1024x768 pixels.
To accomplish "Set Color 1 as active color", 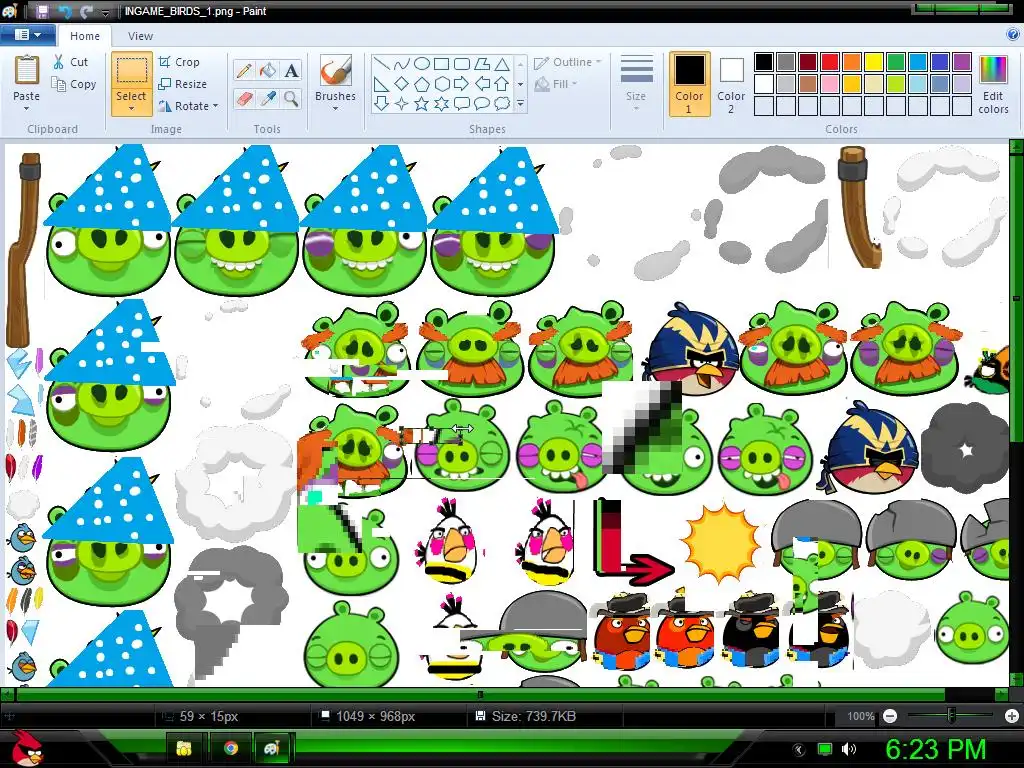I will click(x=690, y=84).
